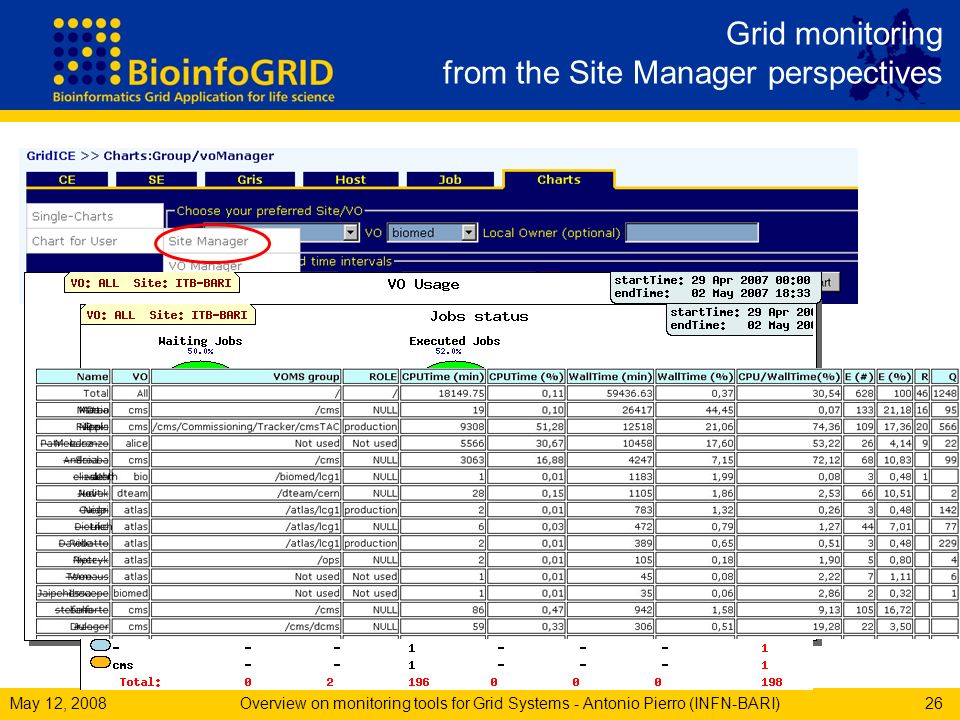960x720 pixels.
Task: Click the /ops group cell
Action: coord(246,560)
